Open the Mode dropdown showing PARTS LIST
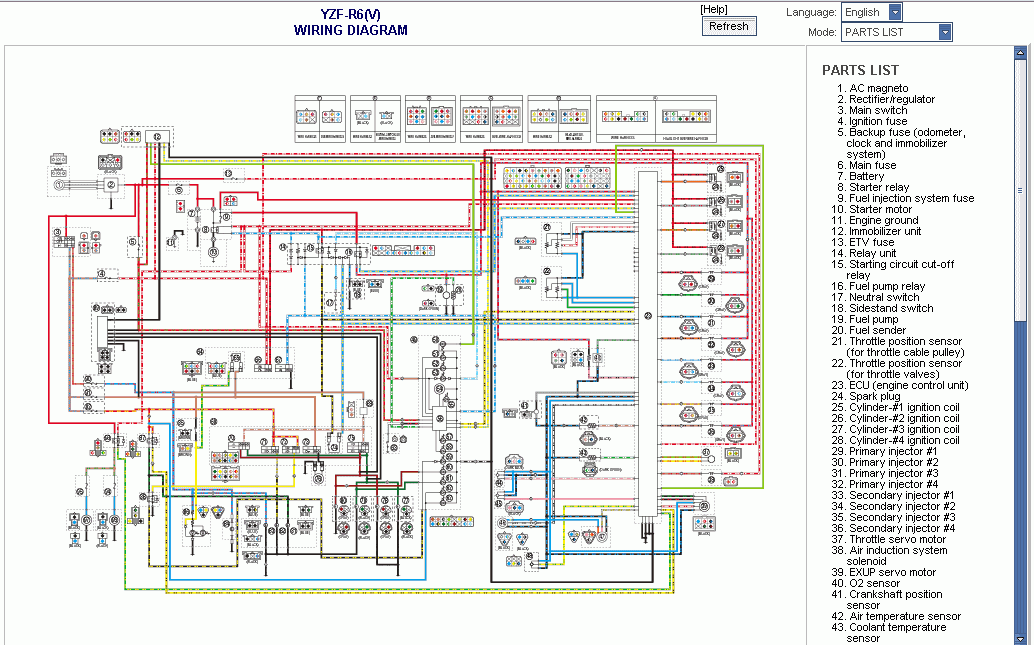1034x645 pixels. pos(896,32)
